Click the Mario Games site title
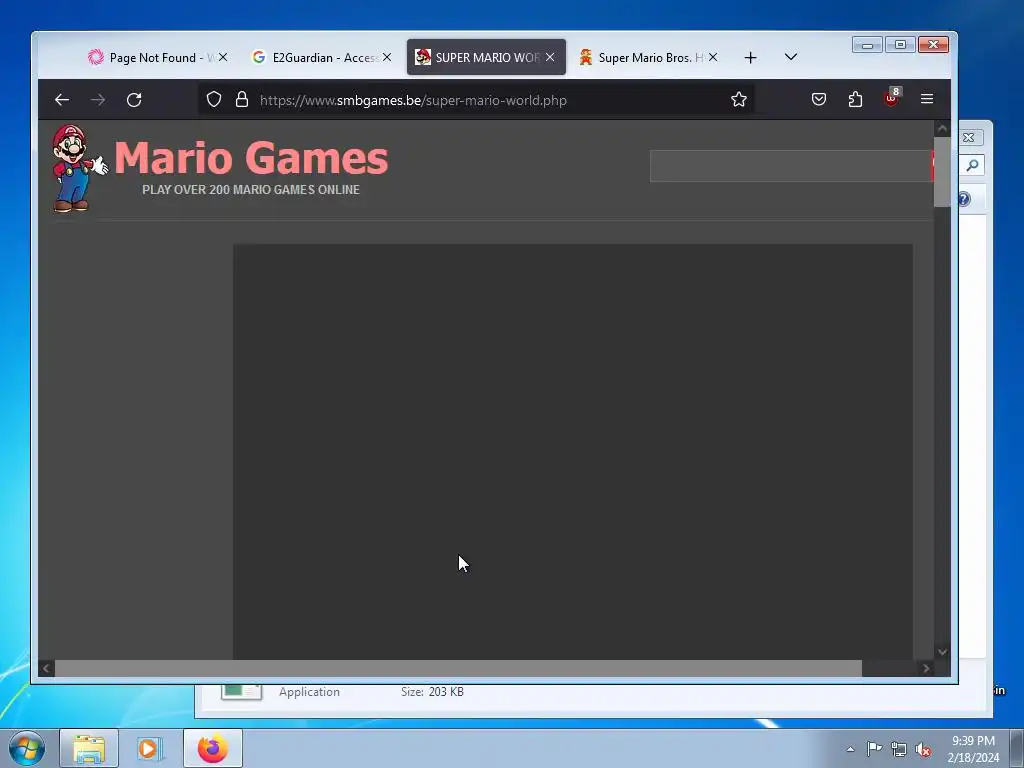Viewport: 1024px width, 768px height. (x=251, y=158)
